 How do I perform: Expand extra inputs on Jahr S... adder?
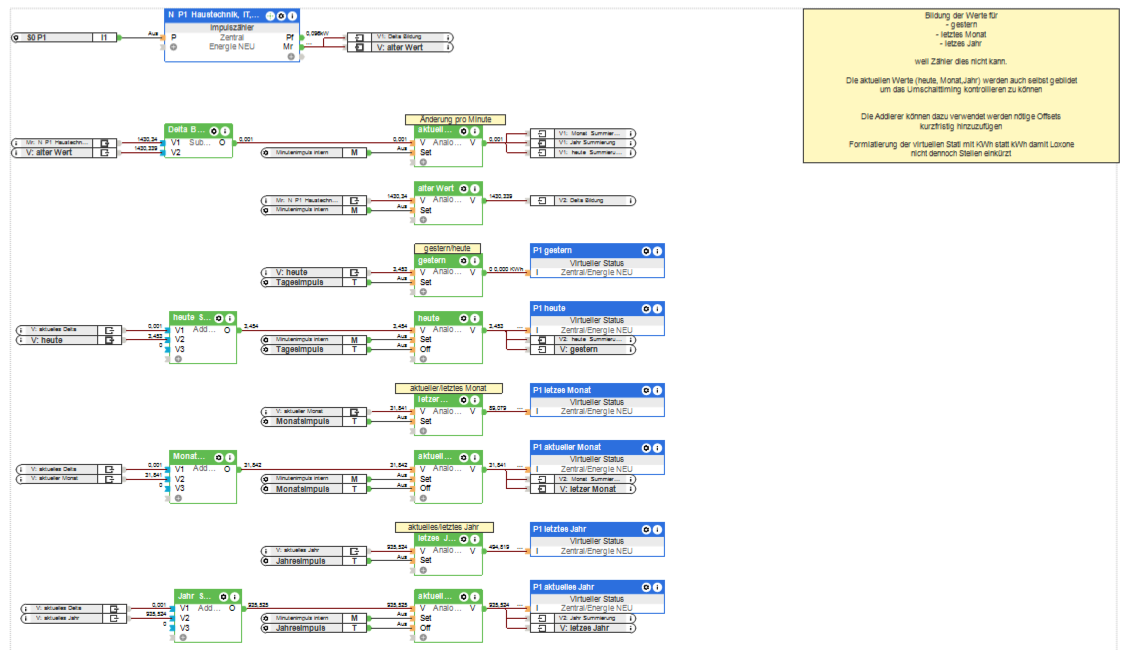(x=183, y=637)
